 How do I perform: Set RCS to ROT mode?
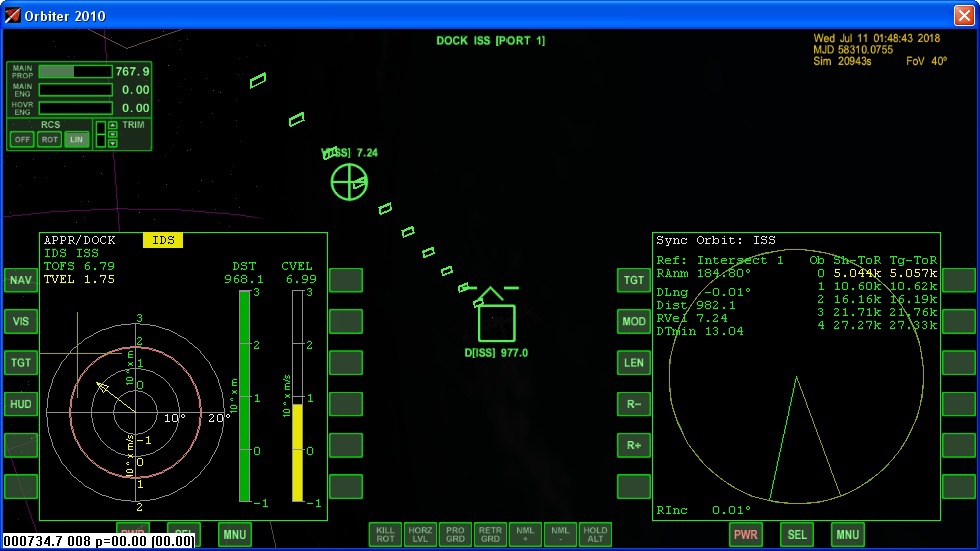tap(49, 139)
